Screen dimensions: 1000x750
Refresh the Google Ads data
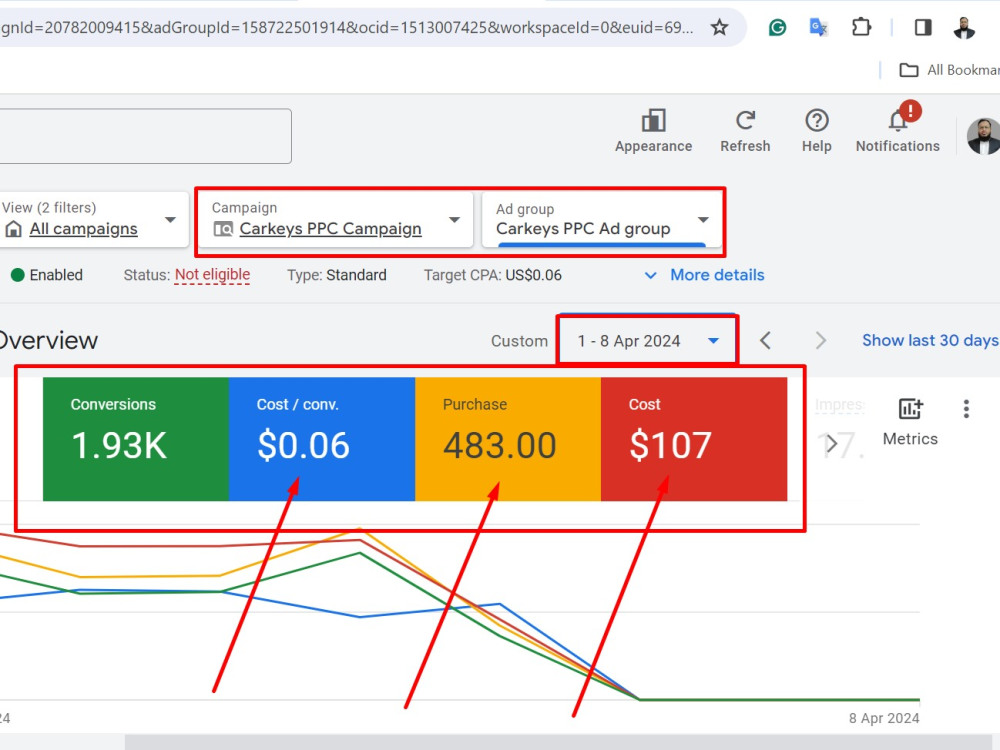coord(745,131)
